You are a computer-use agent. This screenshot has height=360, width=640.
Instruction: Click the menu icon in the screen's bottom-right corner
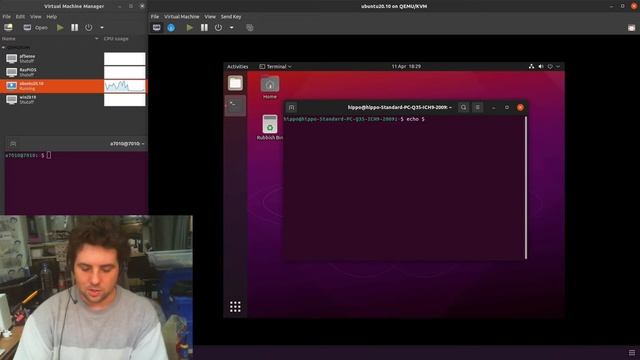tap(631, 353)
